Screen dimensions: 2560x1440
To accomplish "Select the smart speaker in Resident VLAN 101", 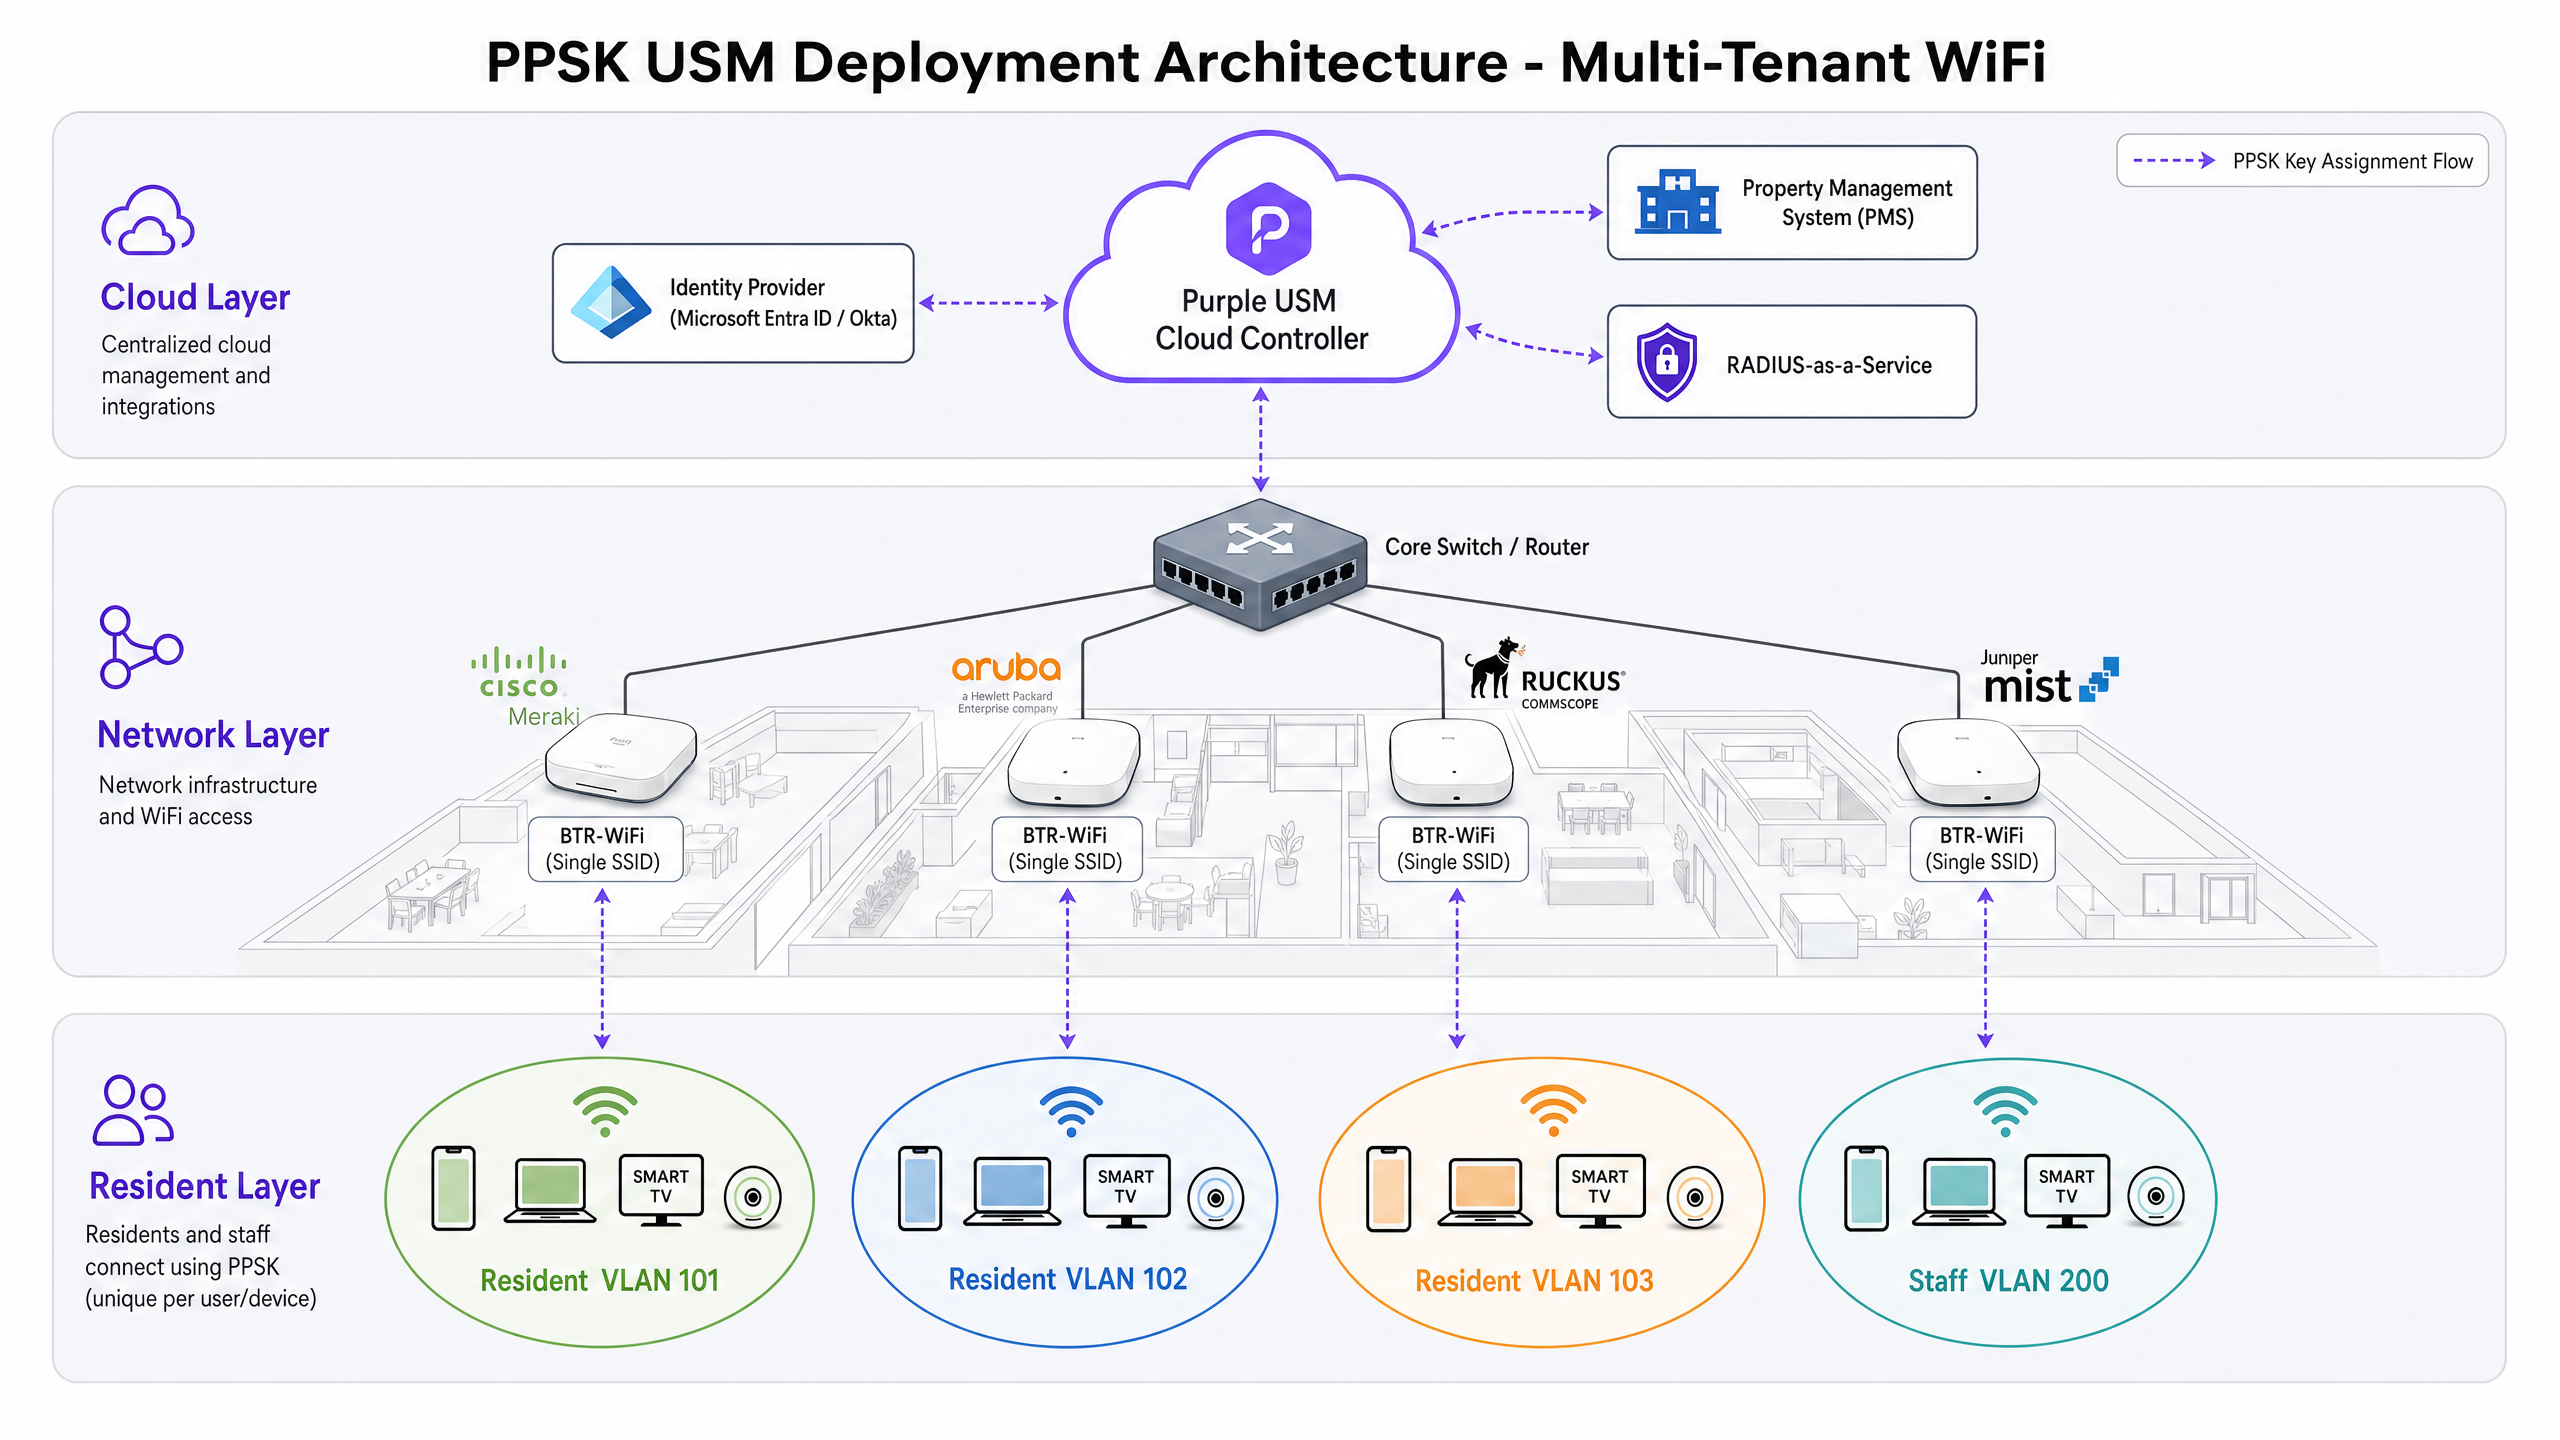I will pyautogui.click(x=753, y=1197).
